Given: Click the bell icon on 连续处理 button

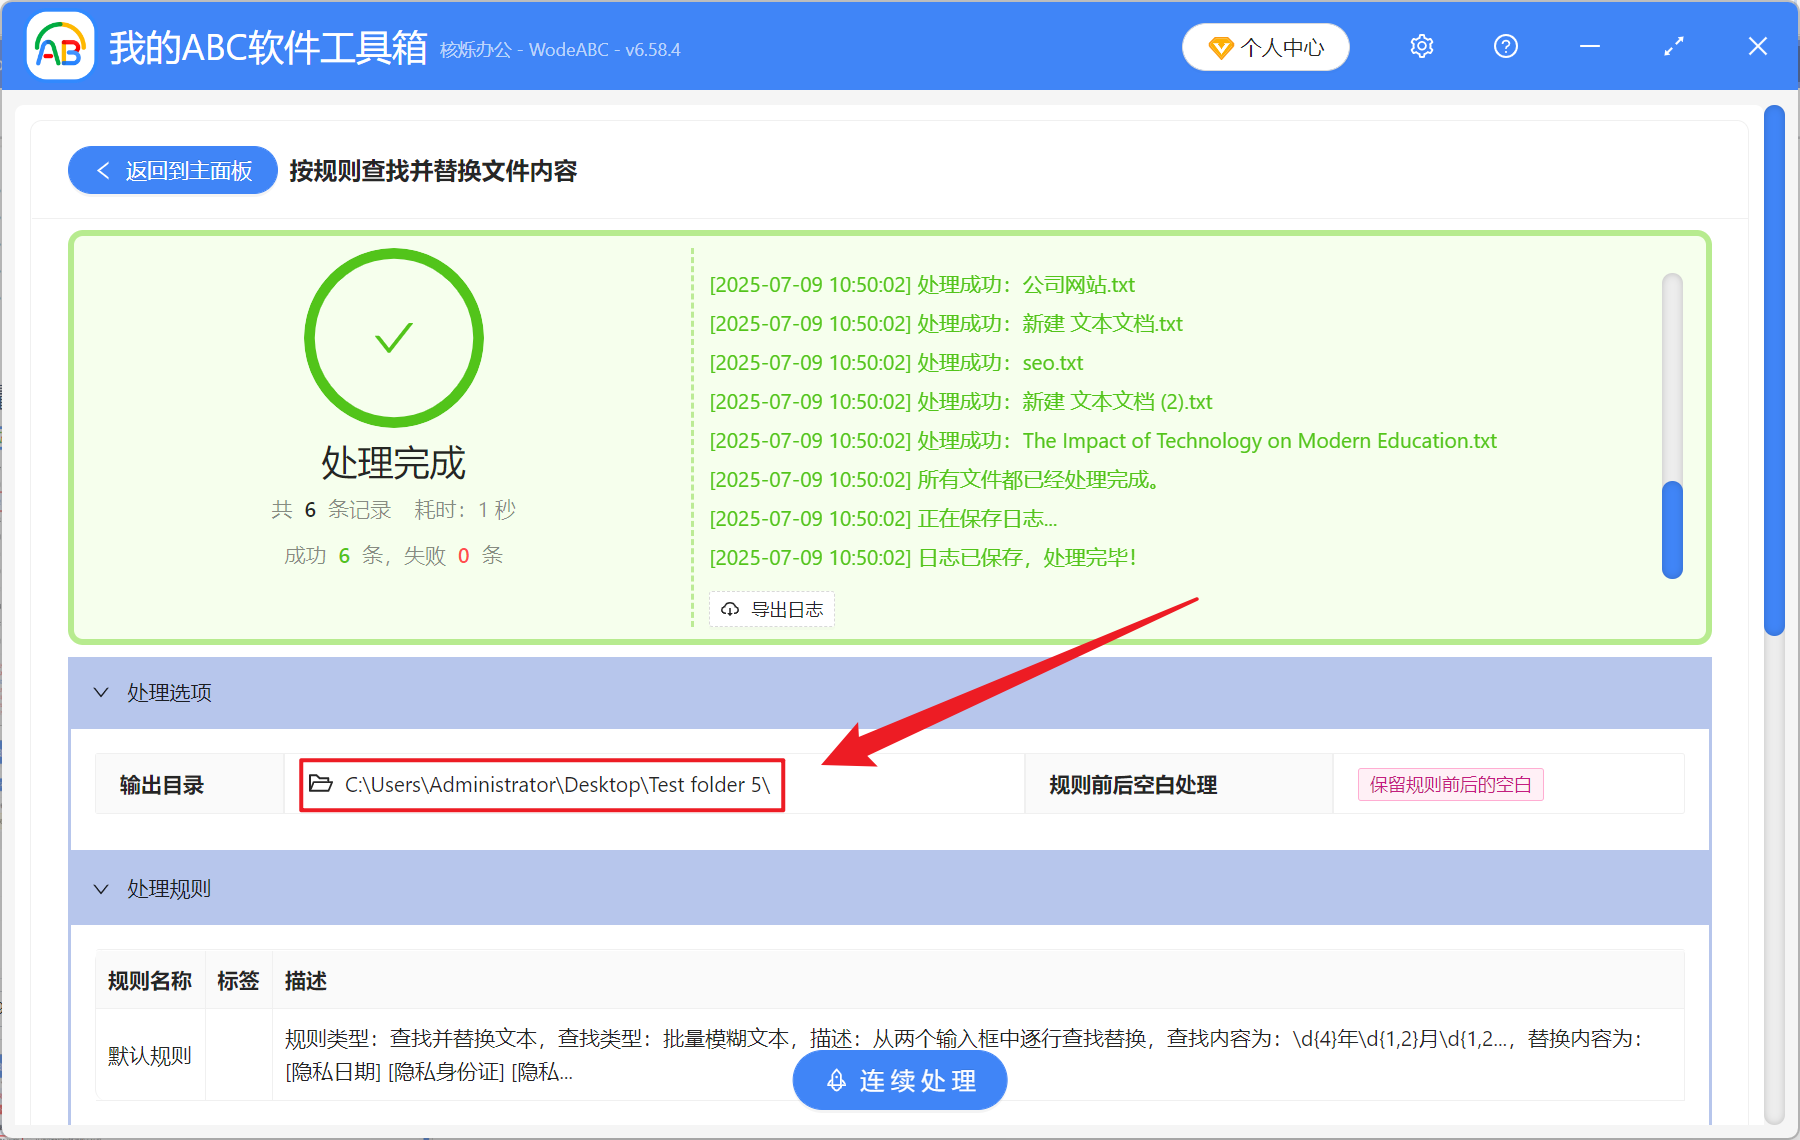Looking at the screenshot, I should point(836,1080).
